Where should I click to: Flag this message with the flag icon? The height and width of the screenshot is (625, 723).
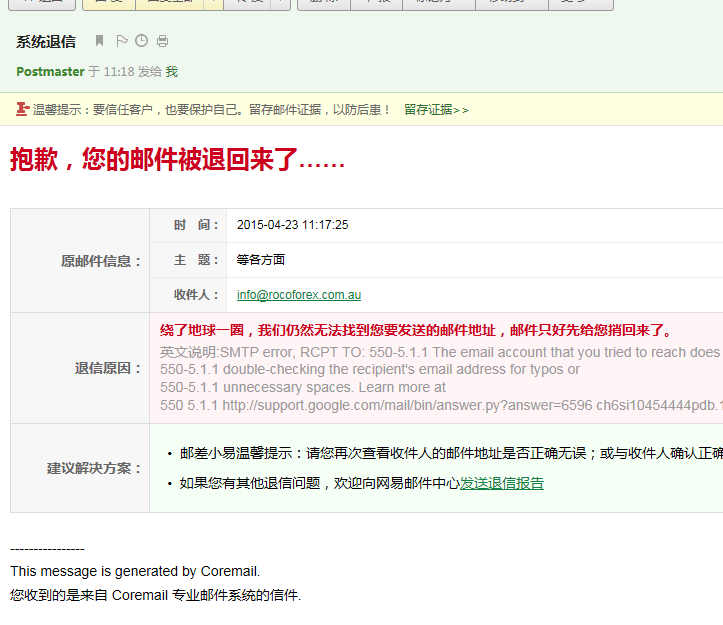[122, 41]
